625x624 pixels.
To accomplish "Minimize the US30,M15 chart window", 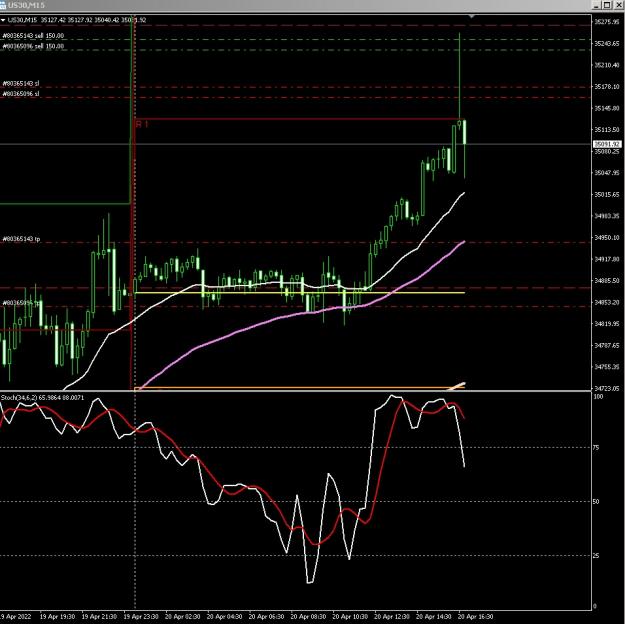I will (596, 5).
